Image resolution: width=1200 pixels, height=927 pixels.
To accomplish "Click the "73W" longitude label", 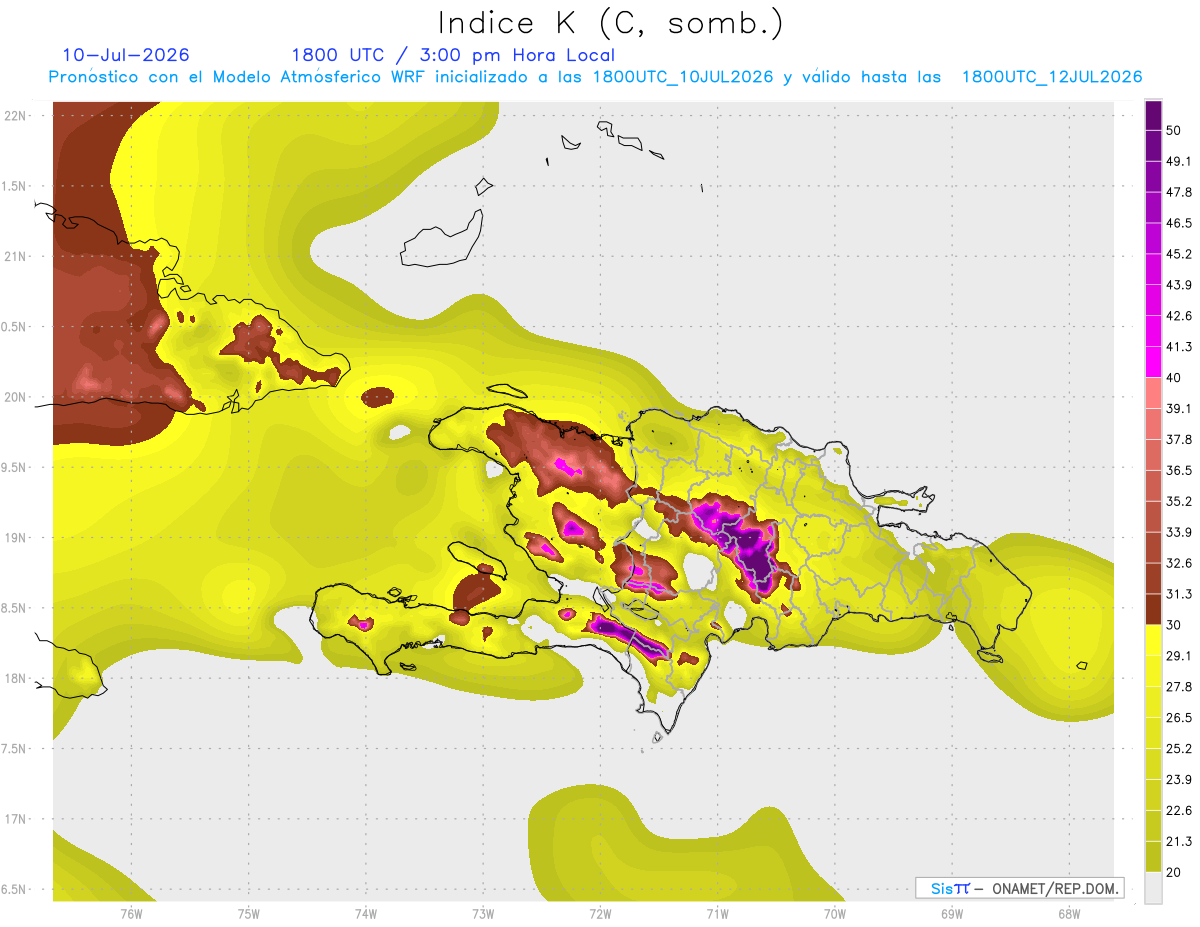I will click(483, 913).
